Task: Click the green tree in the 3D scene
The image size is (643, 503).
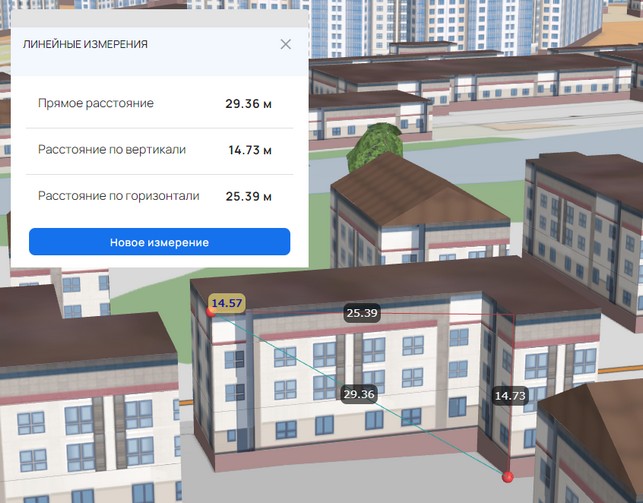Action: coord(378,148)
